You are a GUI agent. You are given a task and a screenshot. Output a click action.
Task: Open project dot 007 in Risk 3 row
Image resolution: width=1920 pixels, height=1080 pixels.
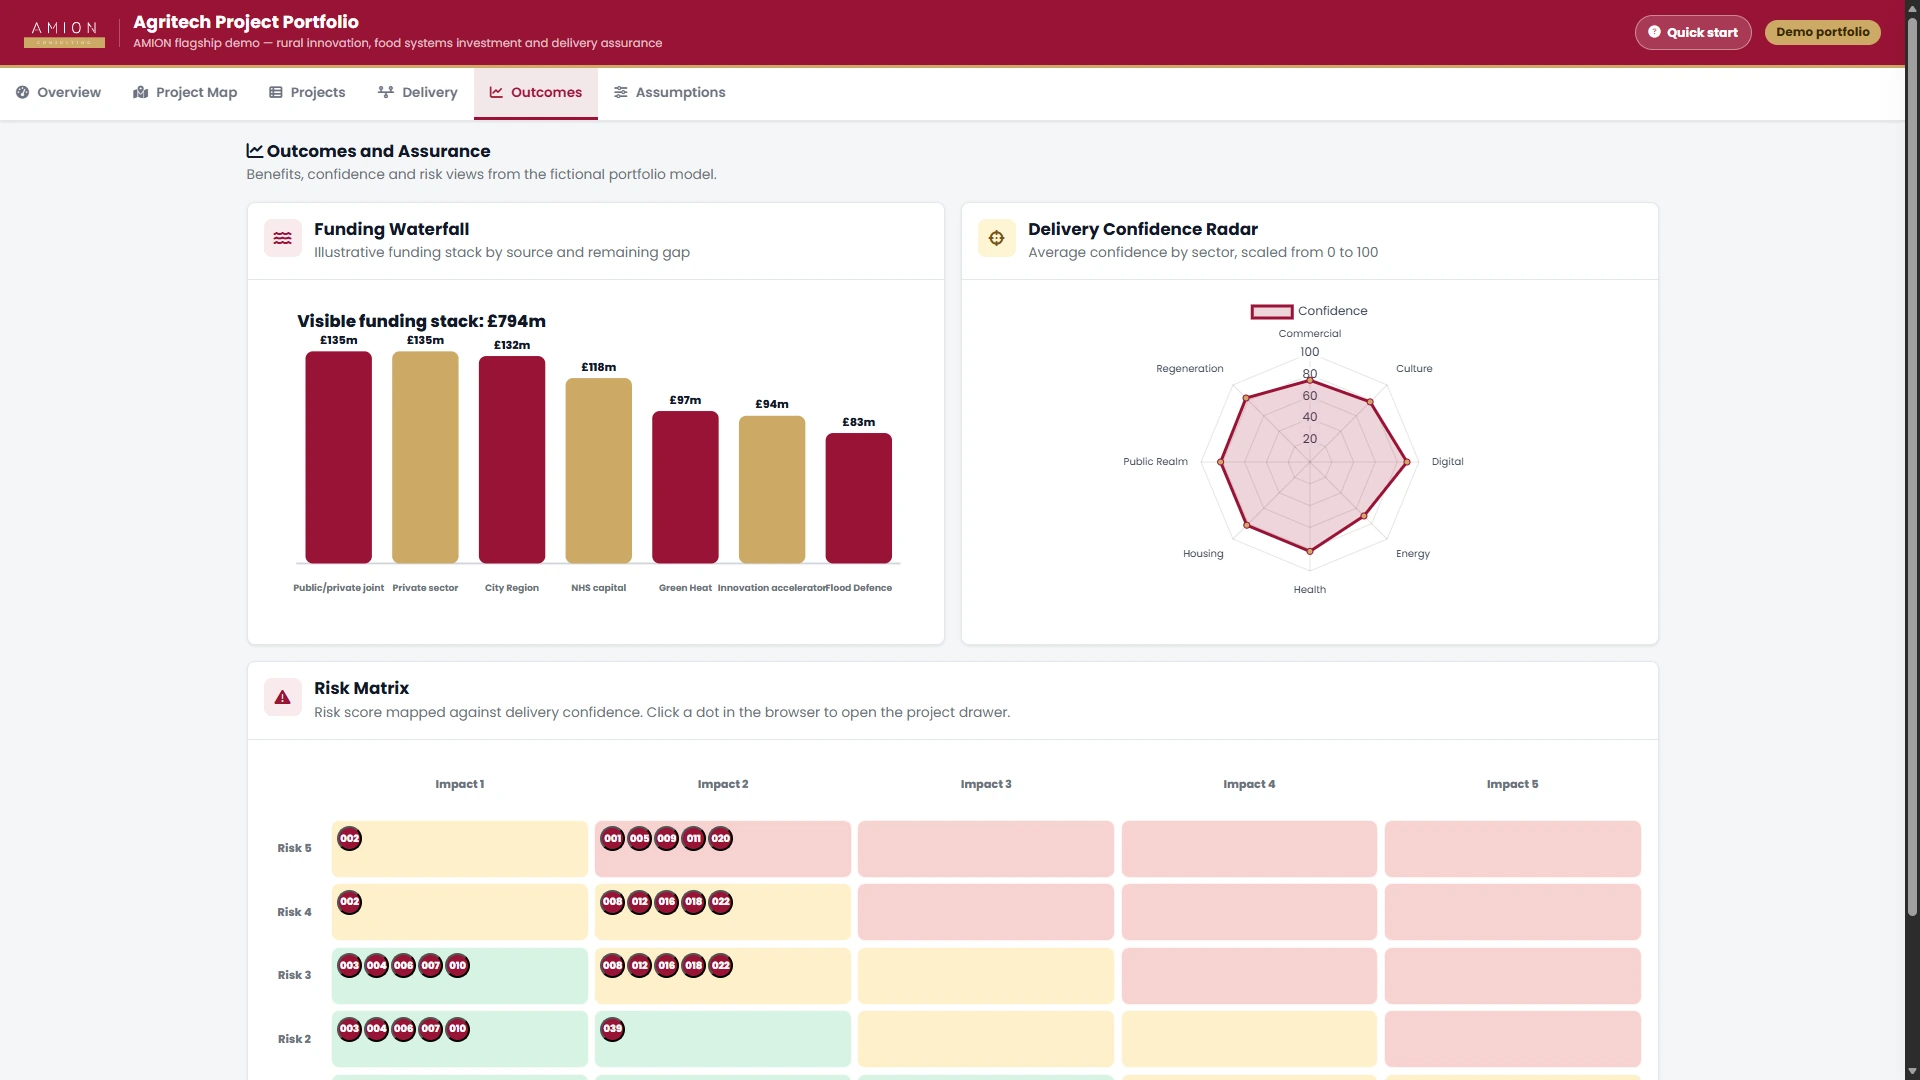tap(430, 965)
